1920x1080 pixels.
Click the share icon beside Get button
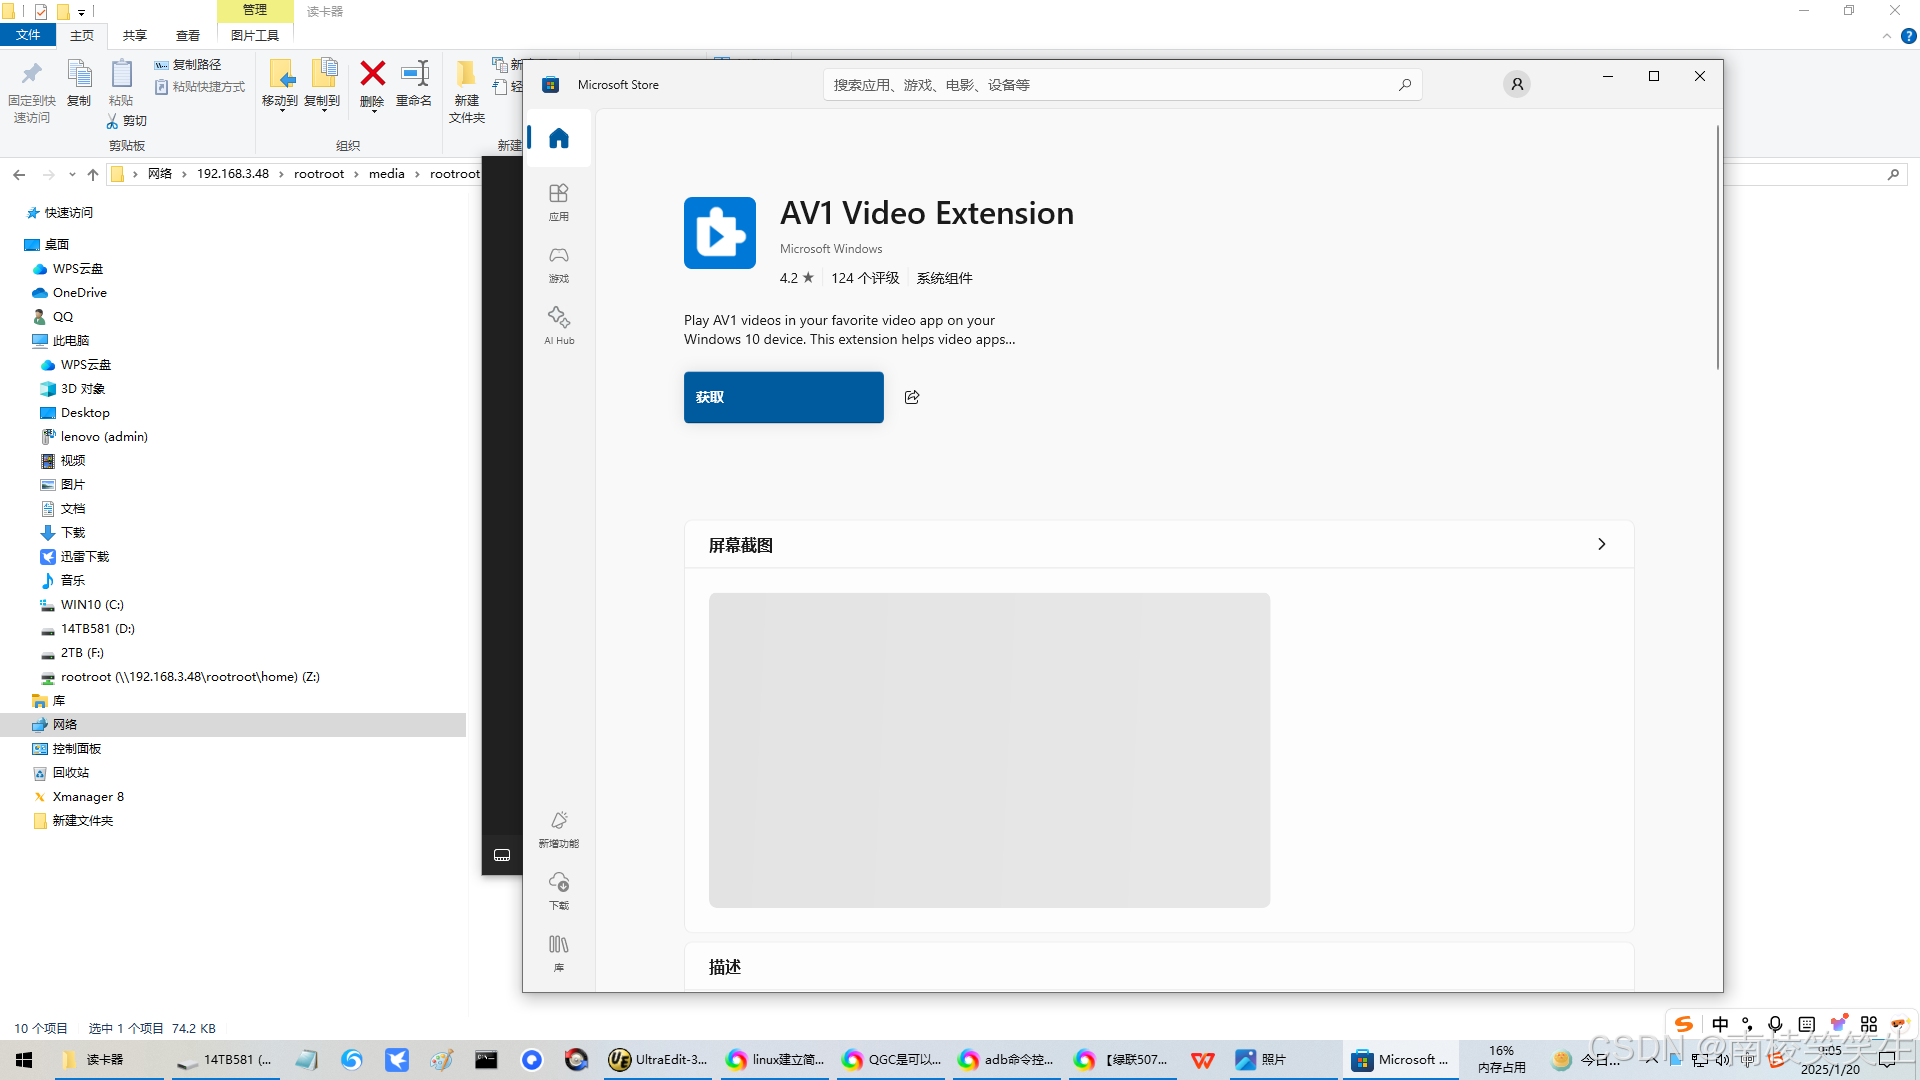912,397
